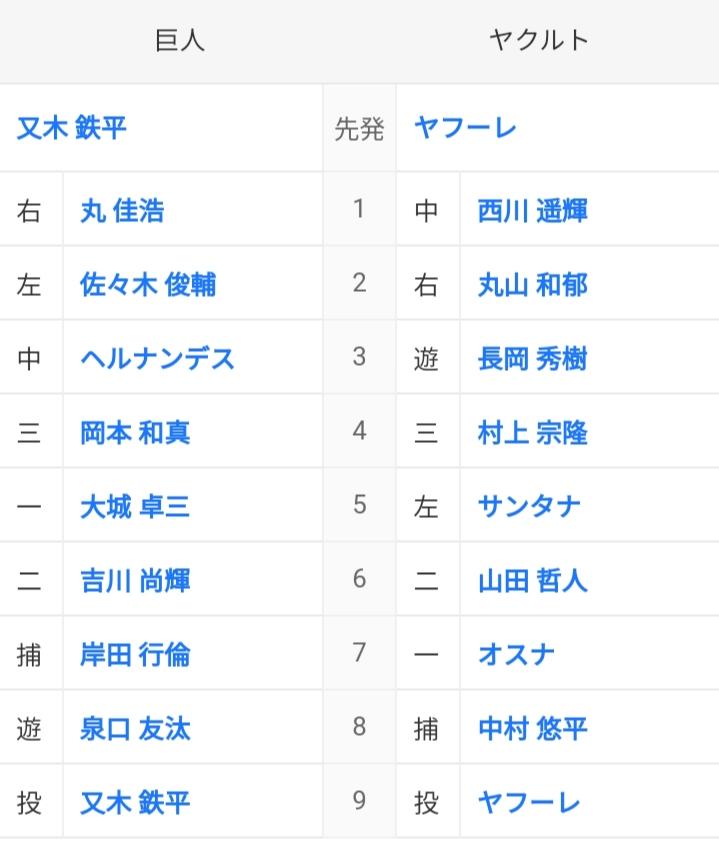
Task: Open 長岡 秀樹 player profile
Action: (533, 359)
